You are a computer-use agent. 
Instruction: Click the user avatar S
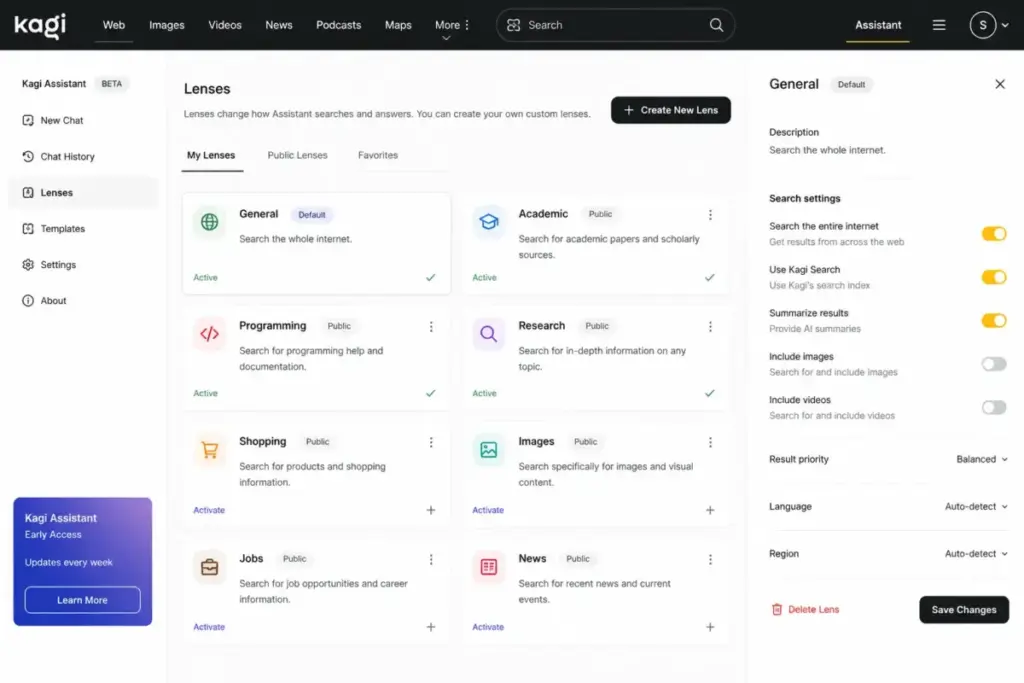(982, 25)
